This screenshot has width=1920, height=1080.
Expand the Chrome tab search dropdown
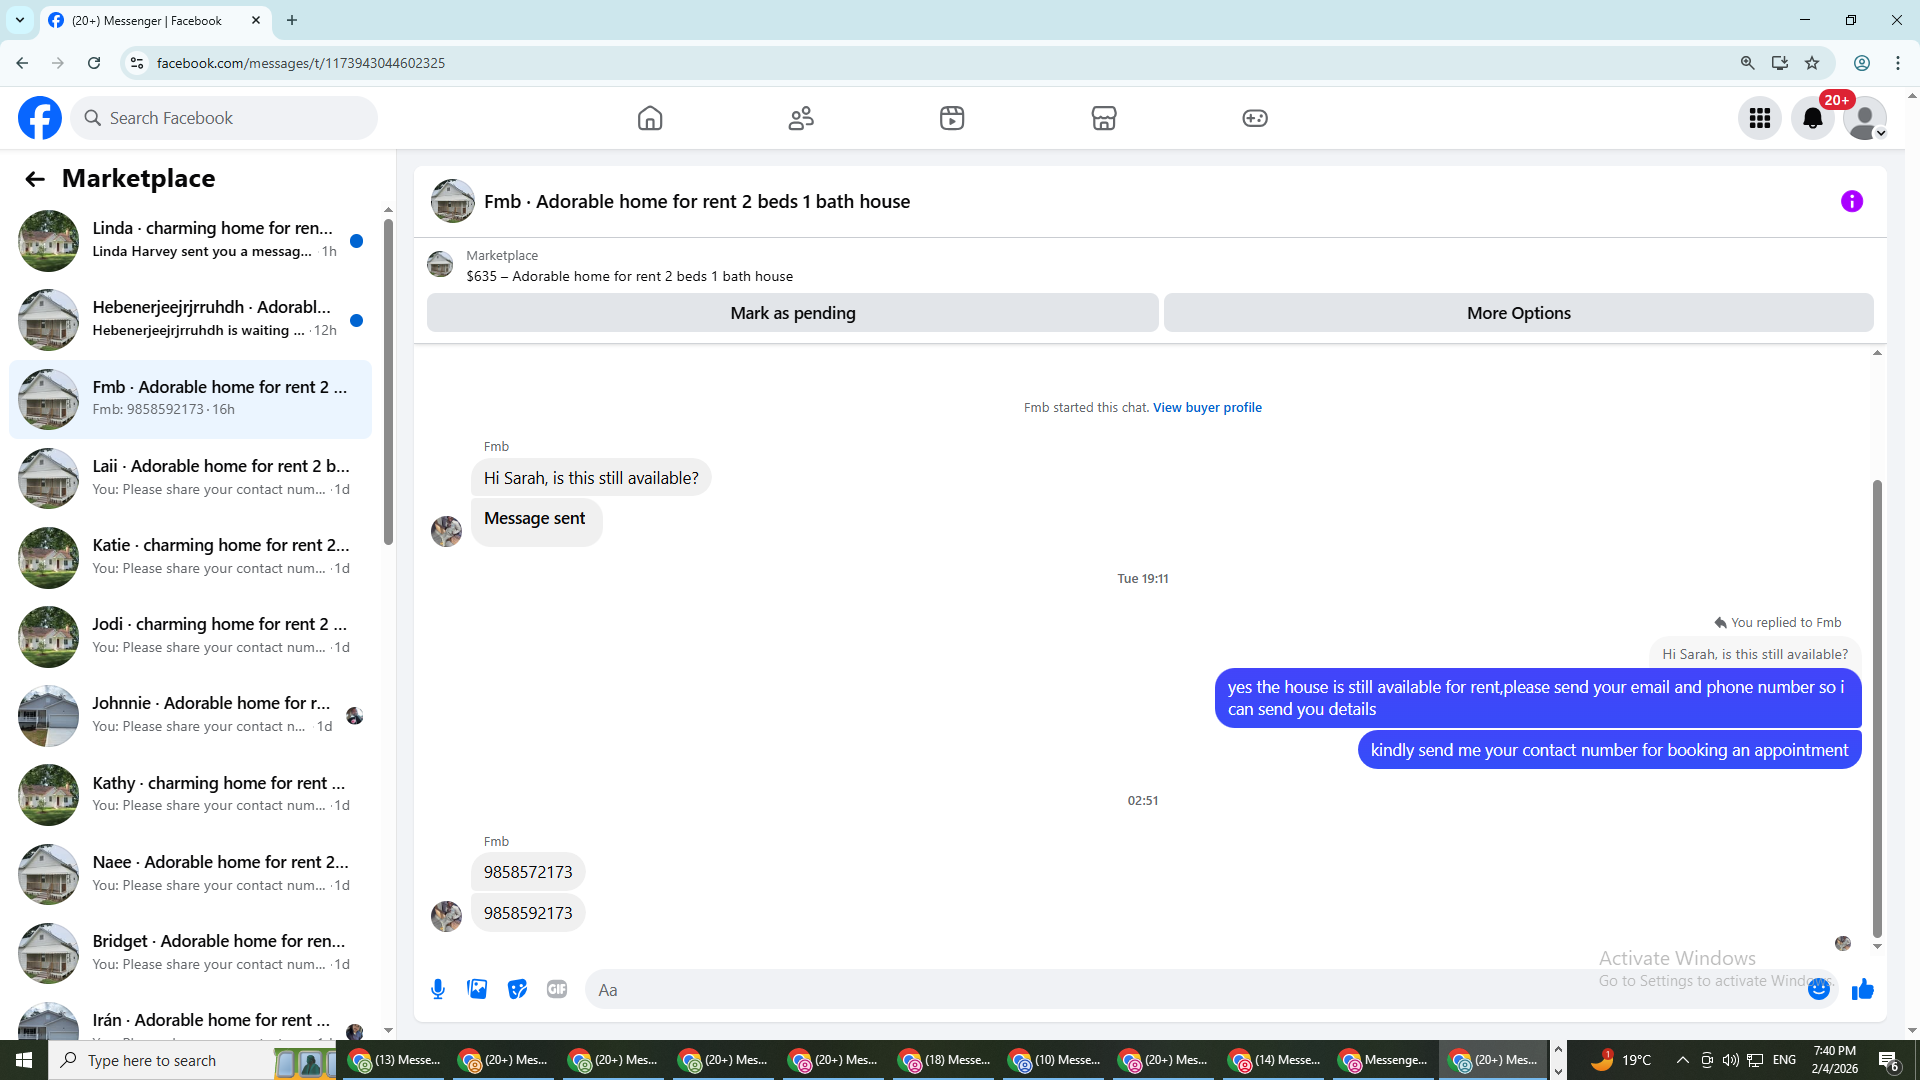point(19,20)
